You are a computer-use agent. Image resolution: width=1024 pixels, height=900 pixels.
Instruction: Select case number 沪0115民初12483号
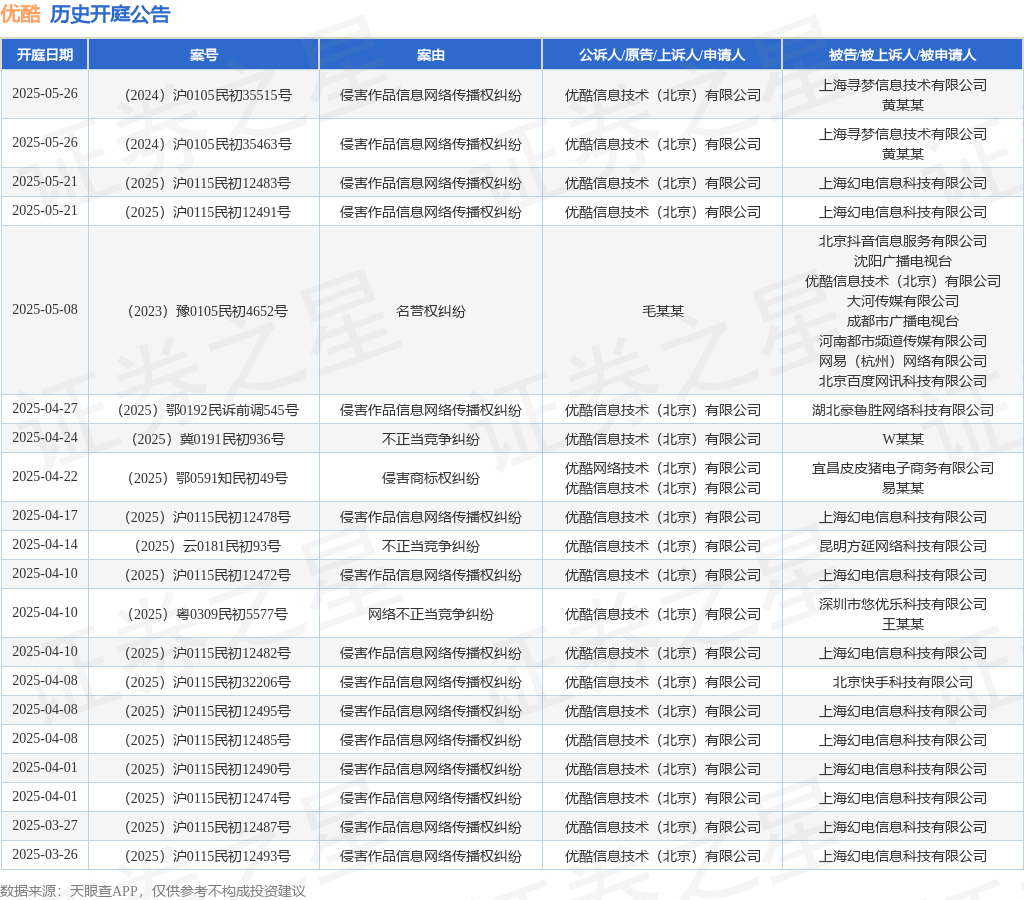(x=208, y=183)
